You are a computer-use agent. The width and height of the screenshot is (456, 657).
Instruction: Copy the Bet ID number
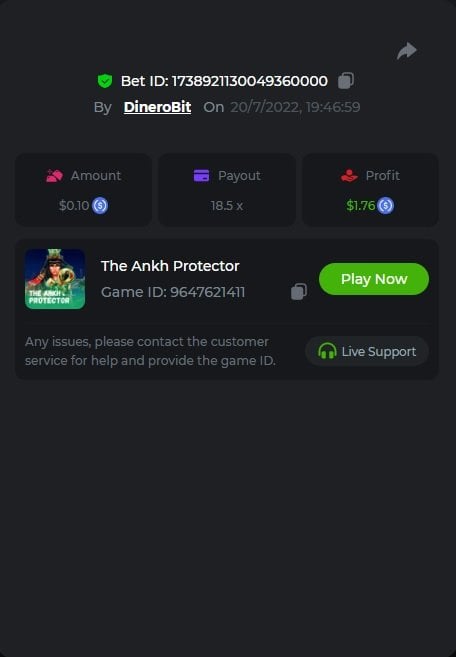pos(346,80)
